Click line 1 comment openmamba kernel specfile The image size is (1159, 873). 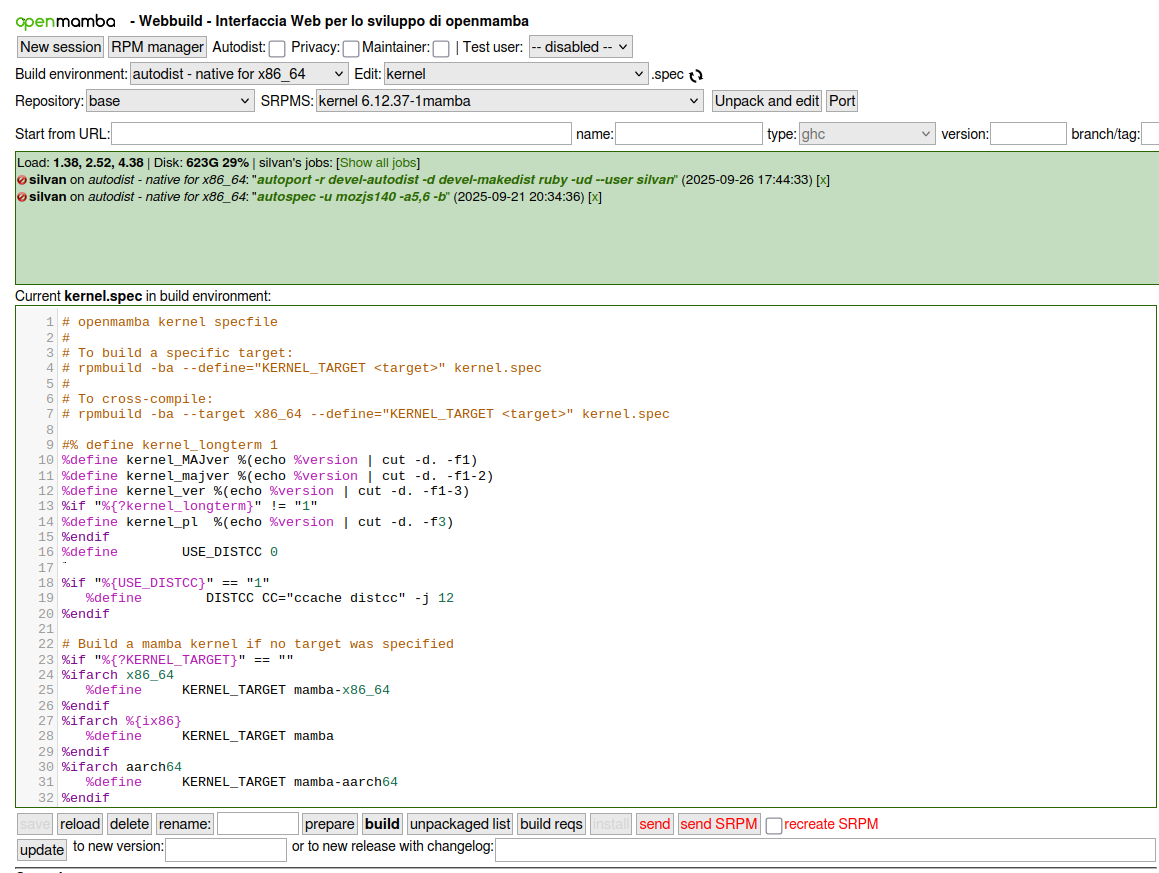pyautogui.click(x=170, y=322)
